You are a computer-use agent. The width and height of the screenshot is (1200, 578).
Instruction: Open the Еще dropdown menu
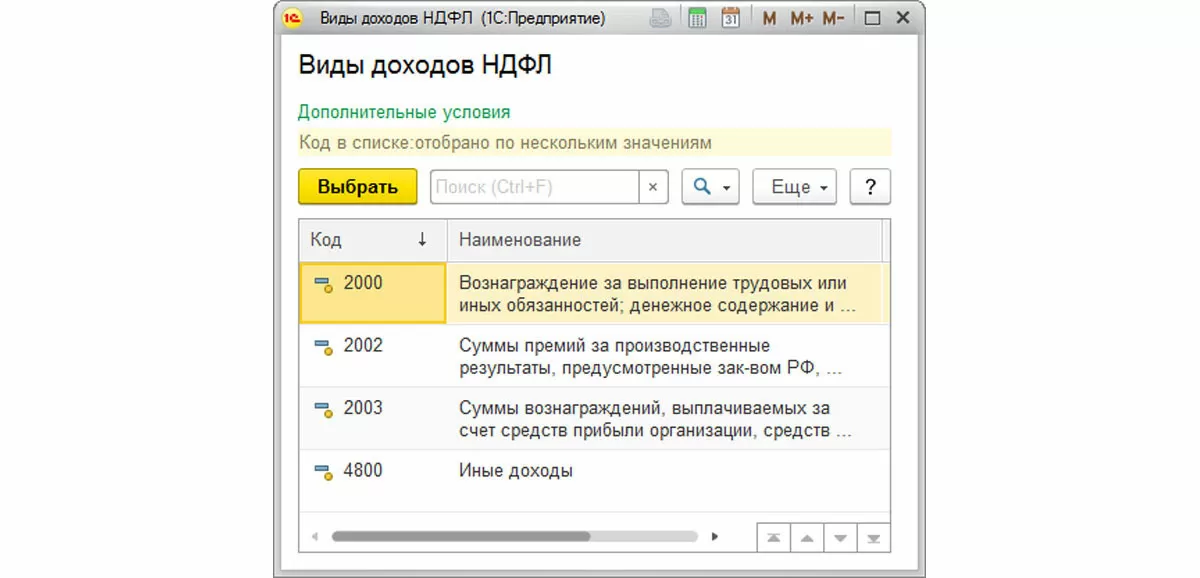click(x=794, y=187)
